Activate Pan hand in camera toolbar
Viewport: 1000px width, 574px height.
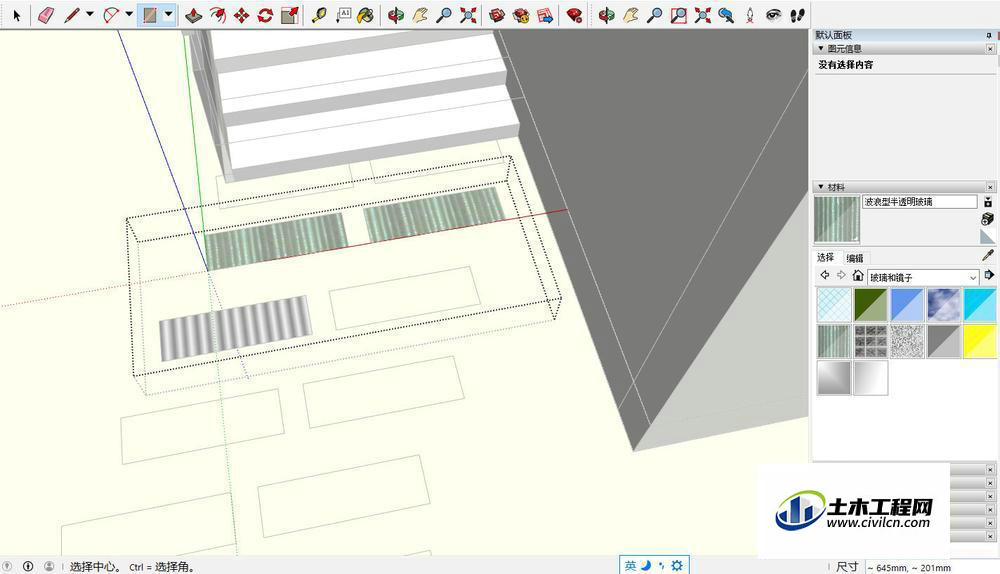[x=631, y=15]
